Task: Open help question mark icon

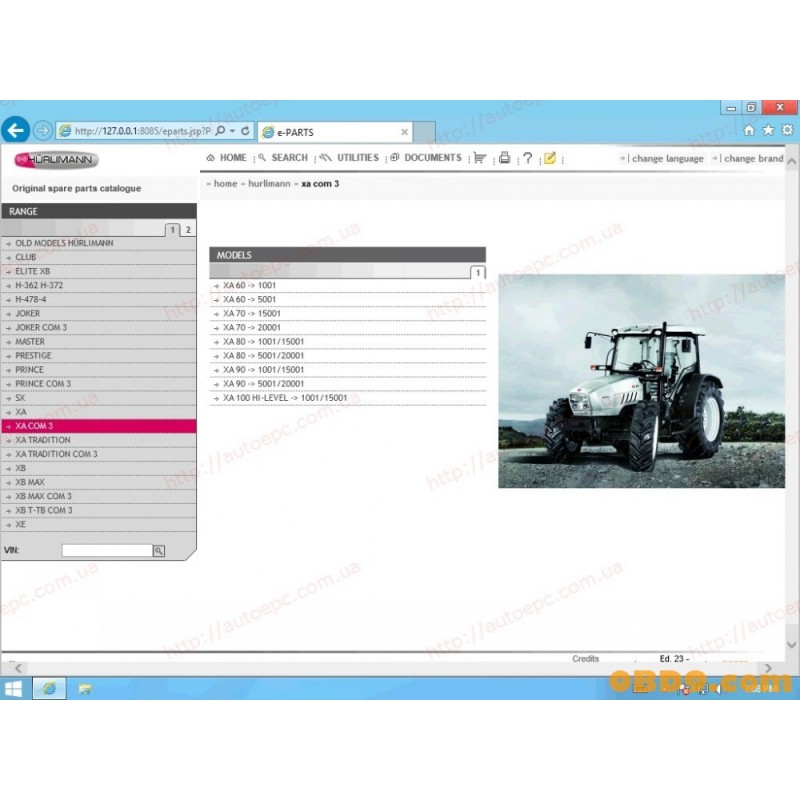Action: click(528, 158)
